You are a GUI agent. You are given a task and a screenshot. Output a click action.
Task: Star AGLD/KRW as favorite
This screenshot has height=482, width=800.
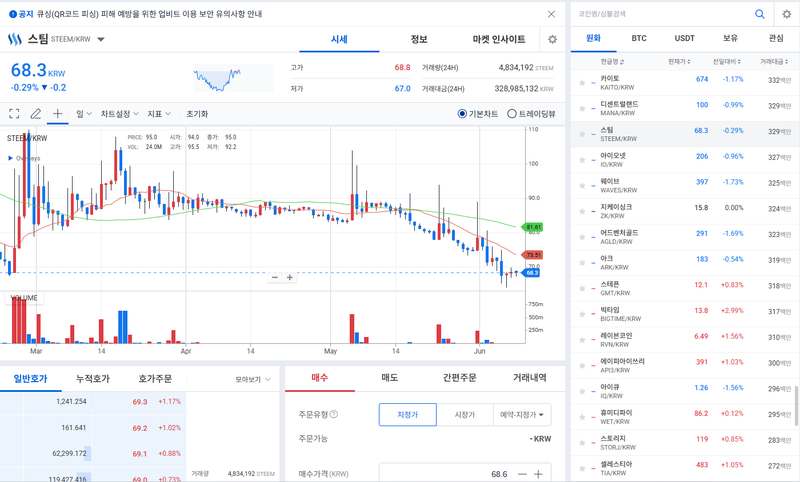582,237
